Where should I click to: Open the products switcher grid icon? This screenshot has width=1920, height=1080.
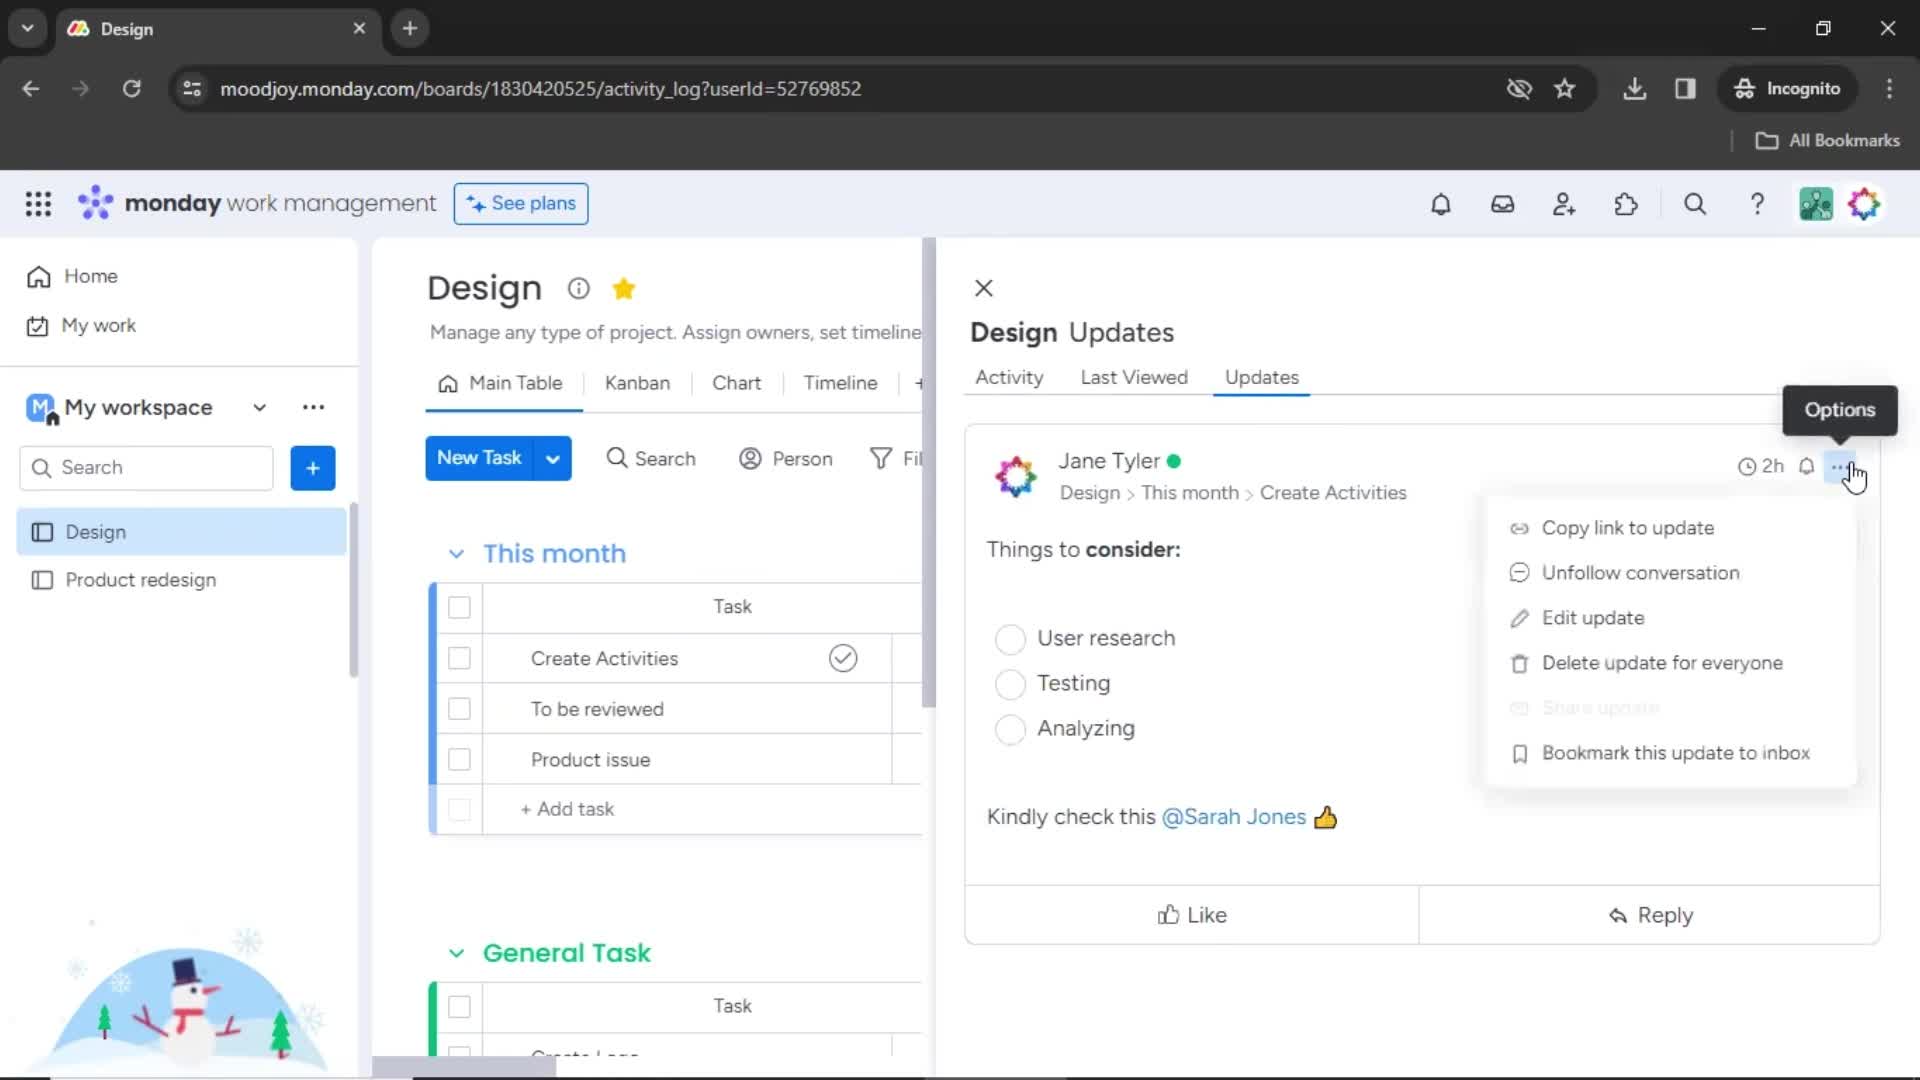tap(38, 204)
